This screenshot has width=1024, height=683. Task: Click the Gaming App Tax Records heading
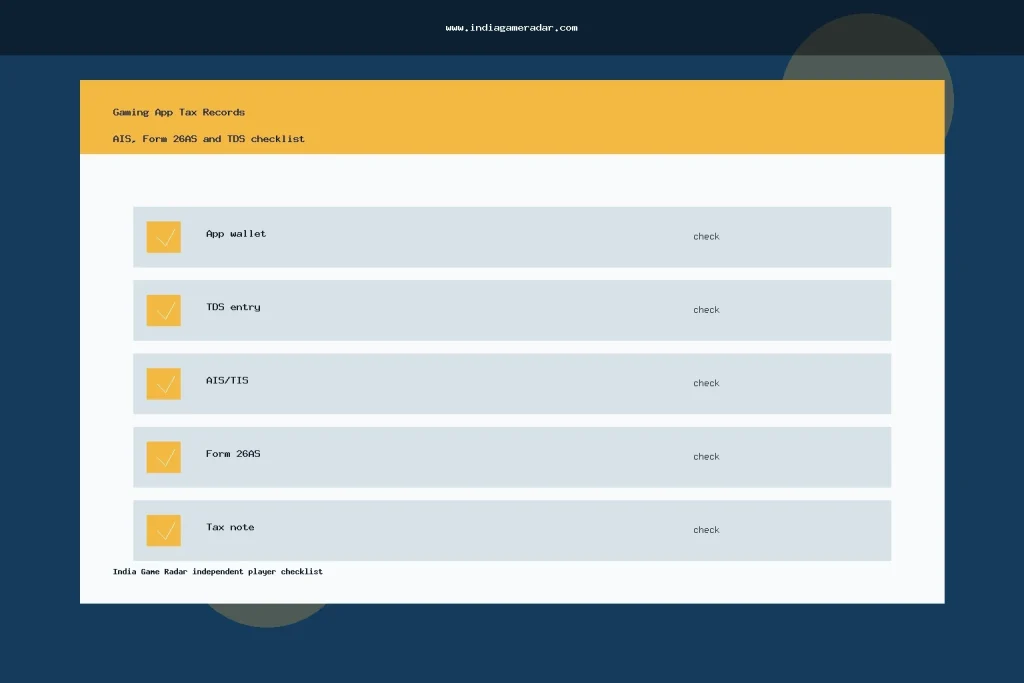click(179, 112)
